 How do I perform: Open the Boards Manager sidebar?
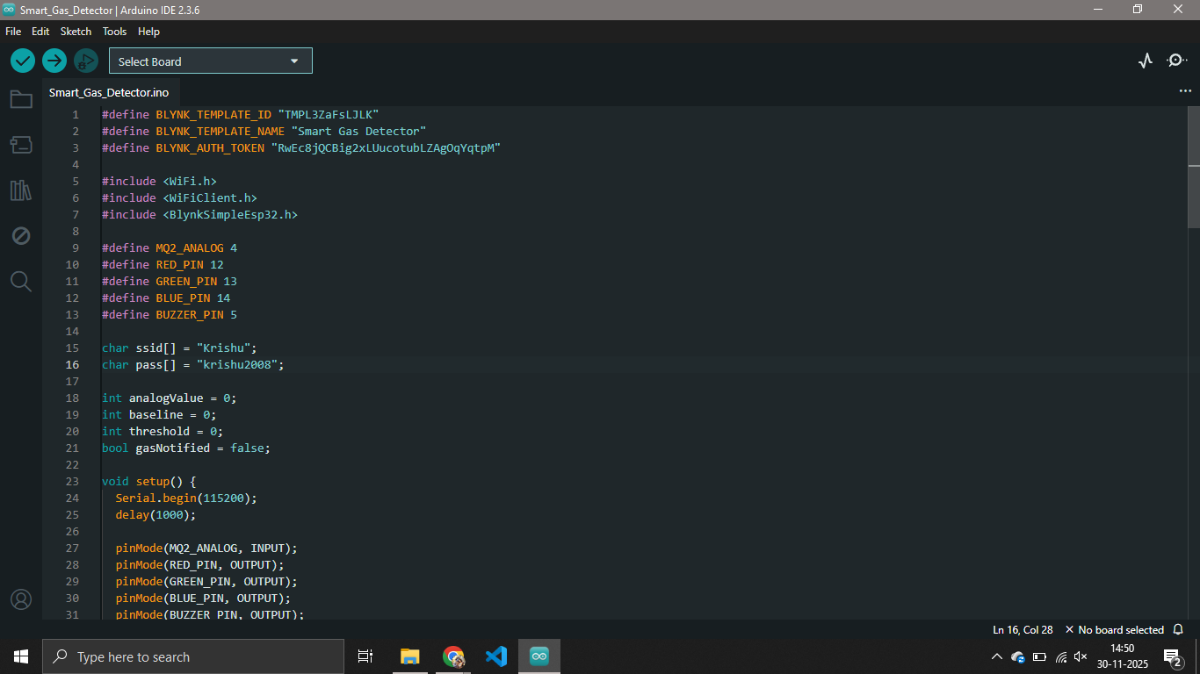(21, 145)
